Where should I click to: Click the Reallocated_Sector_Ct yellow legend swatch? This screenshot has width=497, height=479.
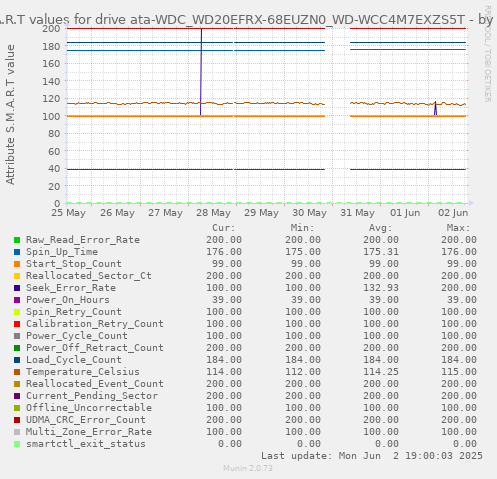17,276
